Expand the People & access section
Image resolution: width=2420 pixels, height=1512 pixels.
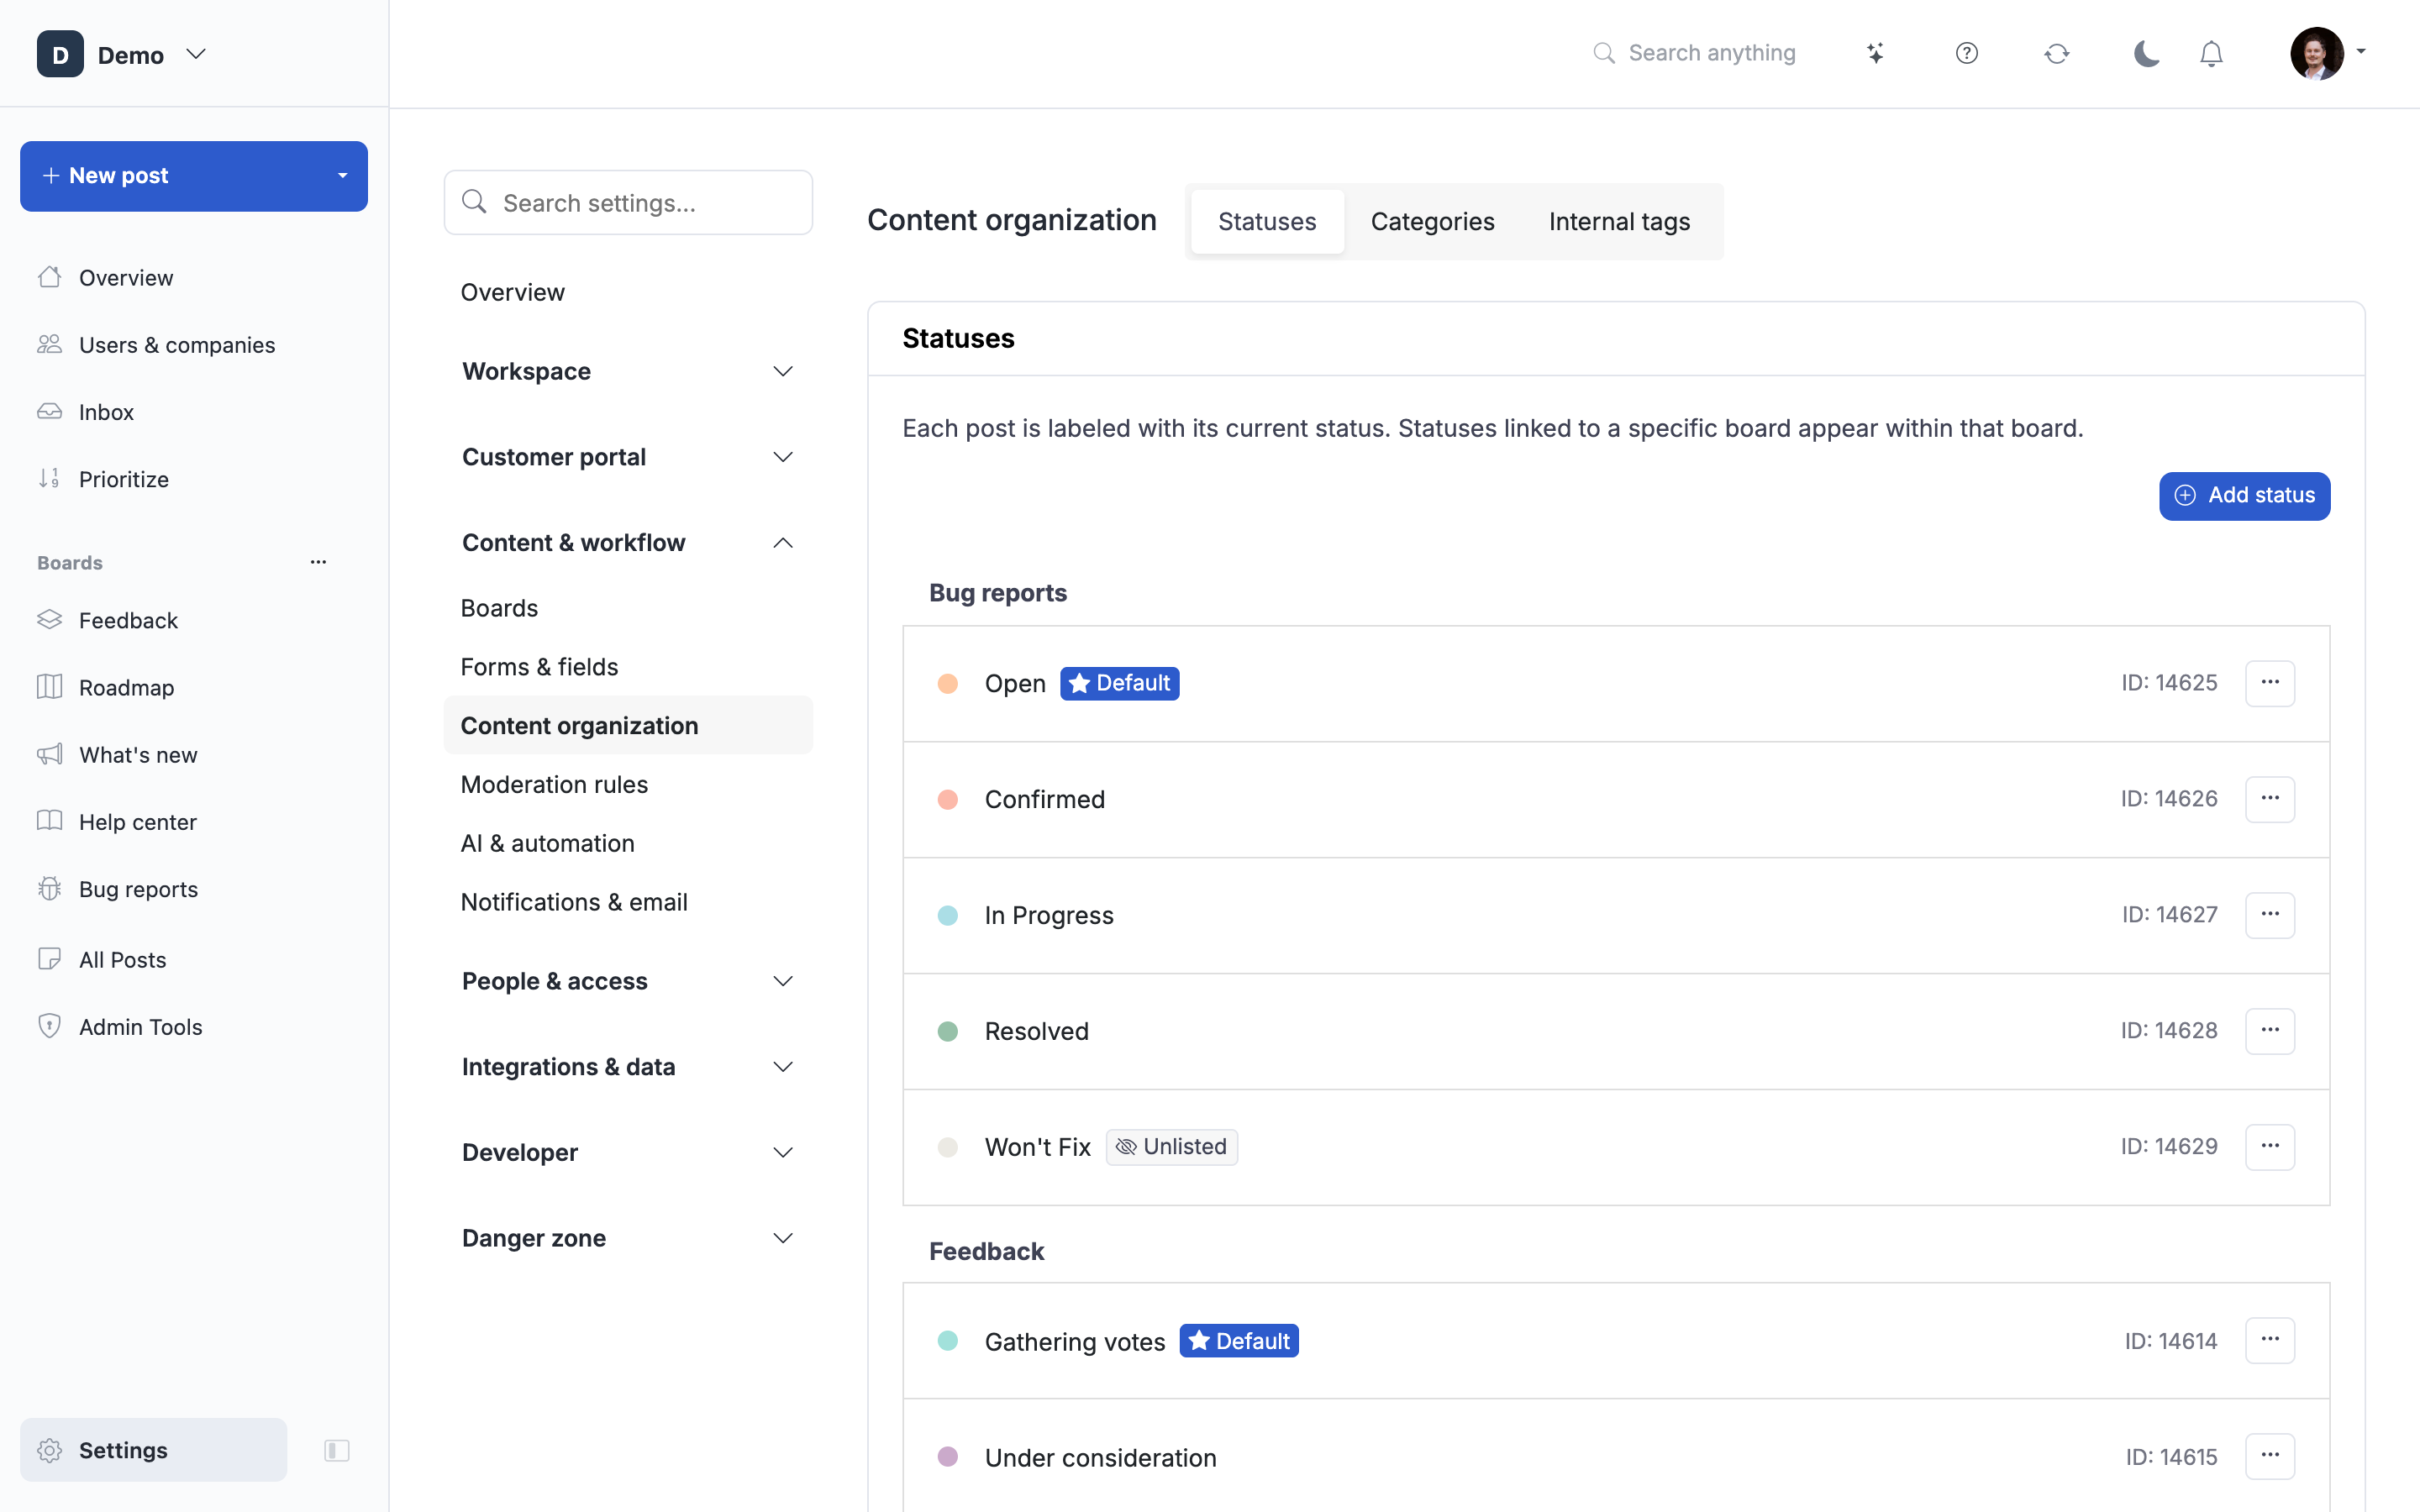click(x=628, y=981)
